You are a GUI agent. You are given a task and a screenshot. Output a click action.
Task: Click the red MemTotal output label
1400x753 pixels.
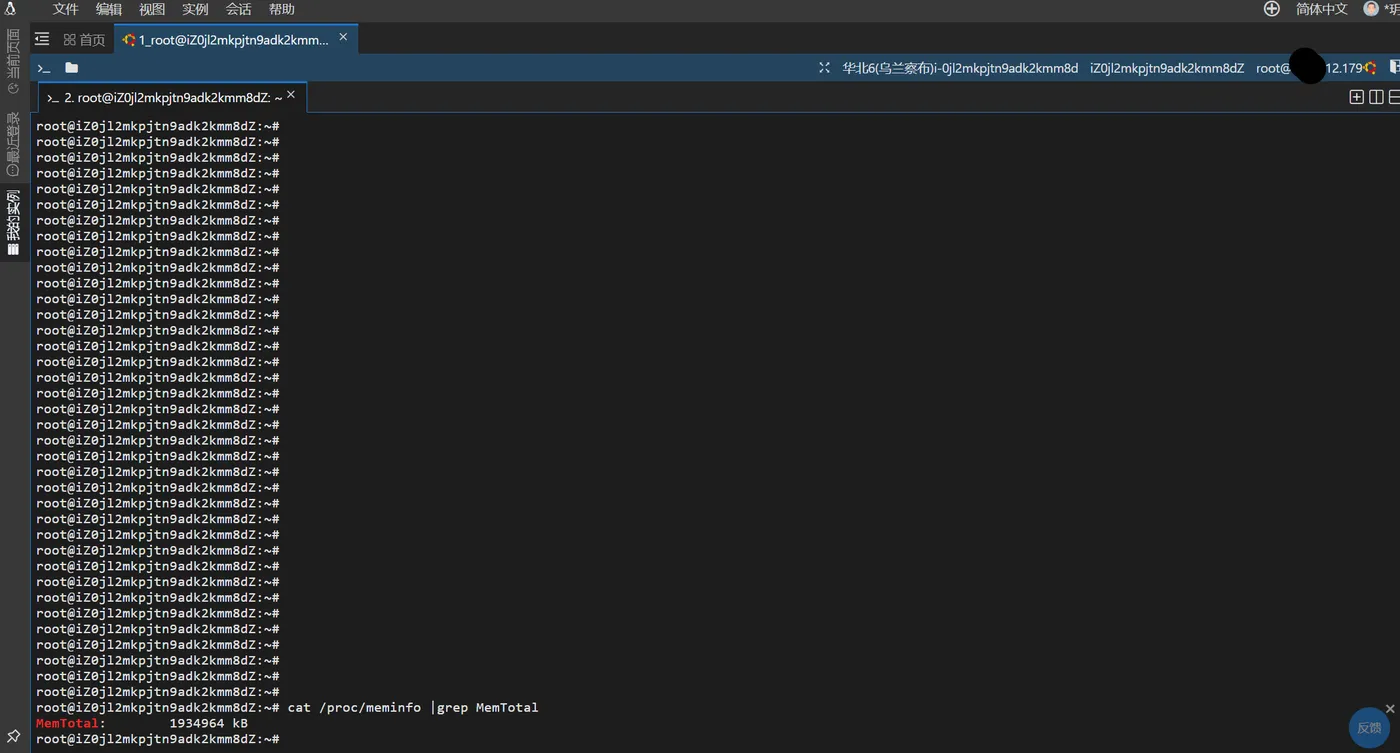(x=67, y=723)
